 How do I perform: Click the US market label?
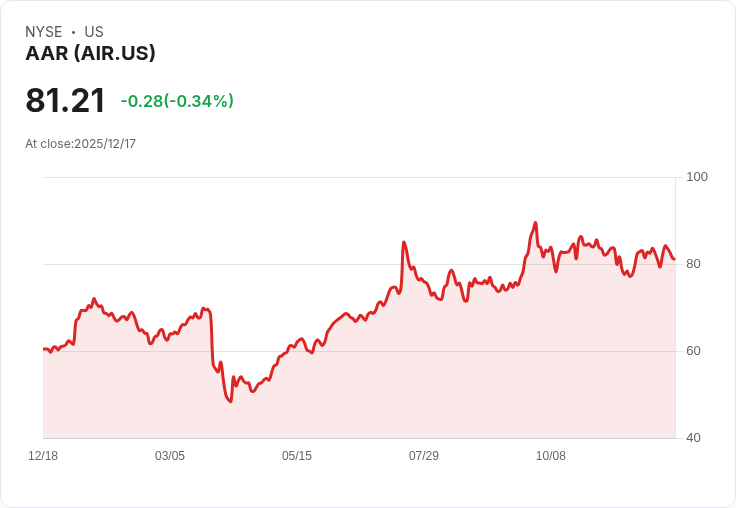(94, 32)
